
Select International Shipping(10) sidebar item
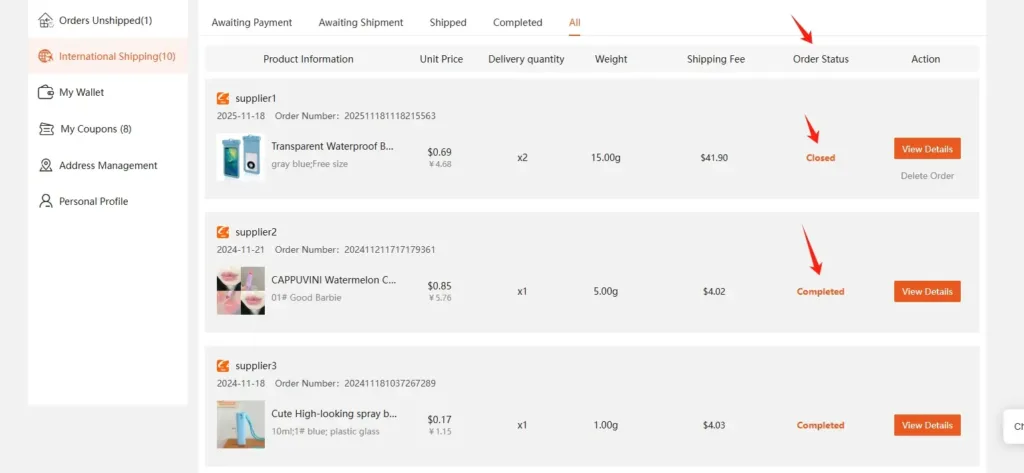point(108,56)
